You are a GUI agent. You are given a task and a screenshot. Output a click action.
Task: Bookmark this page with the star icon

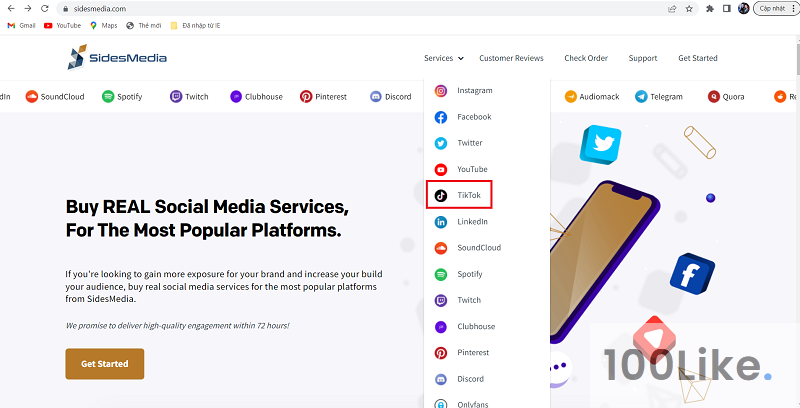pyautogui.click(x=689, y=9)
